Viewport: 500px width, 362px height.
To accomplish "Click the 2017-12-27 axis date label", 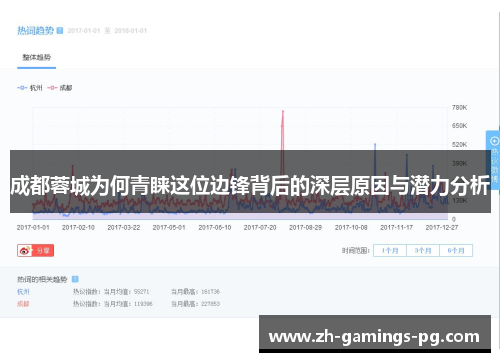I will click(x=442, y=228).
